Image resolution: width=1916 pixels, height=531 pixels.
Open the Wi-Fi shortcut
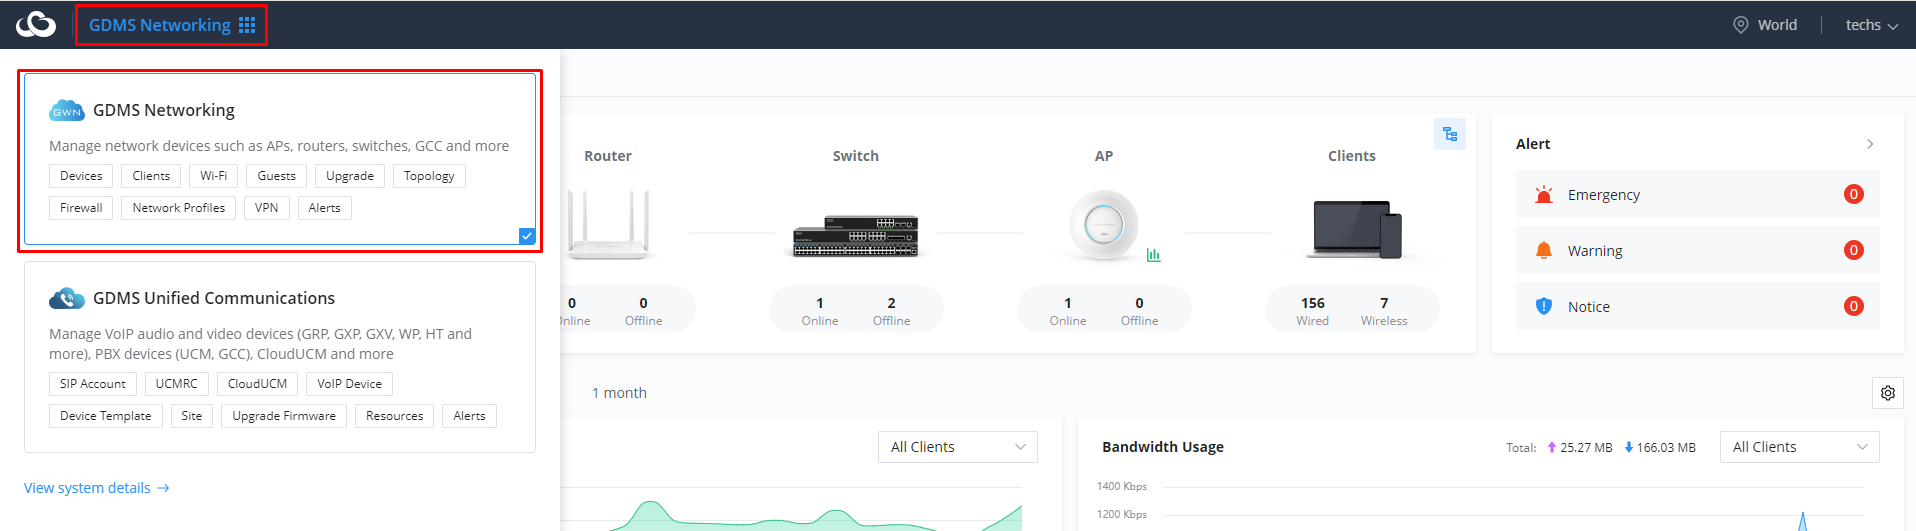click(x=213, y=176)
